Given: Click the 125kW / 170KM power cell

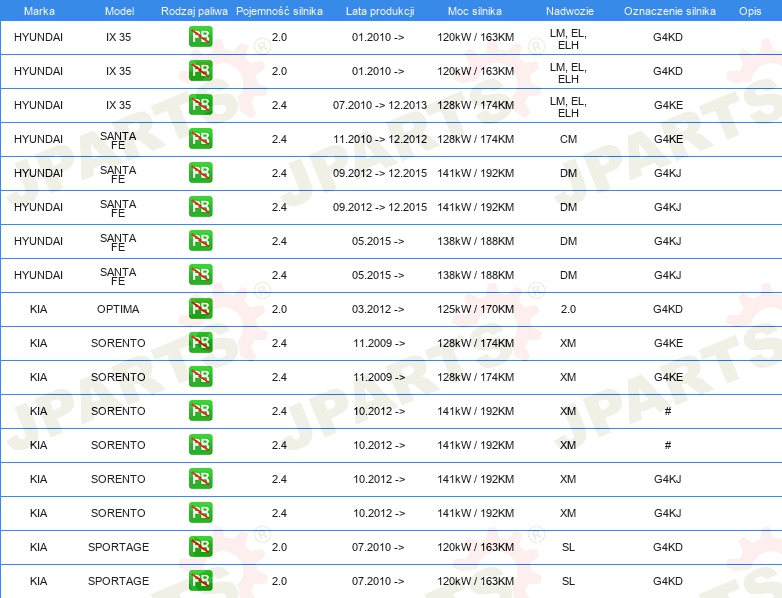Looking at the screenshot, I should (475, 309).
